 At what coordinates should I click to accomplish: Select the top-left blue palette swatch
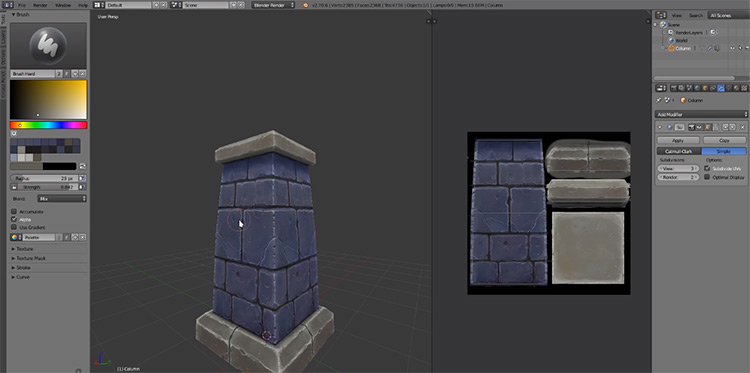(x=13, y=142)
